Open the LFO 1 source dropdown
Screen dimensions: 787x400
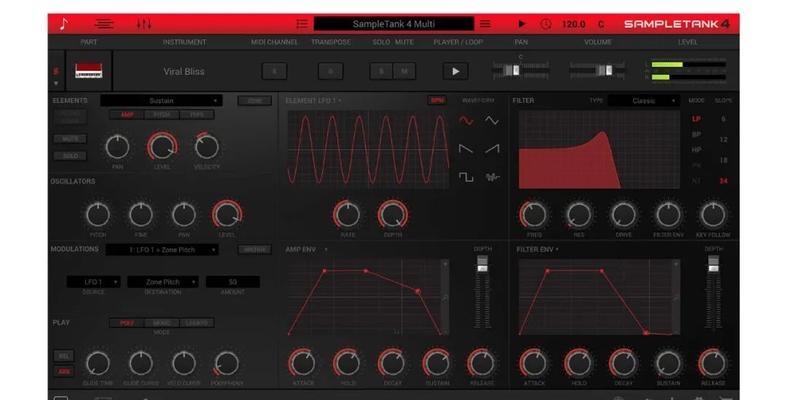[93, 282]
